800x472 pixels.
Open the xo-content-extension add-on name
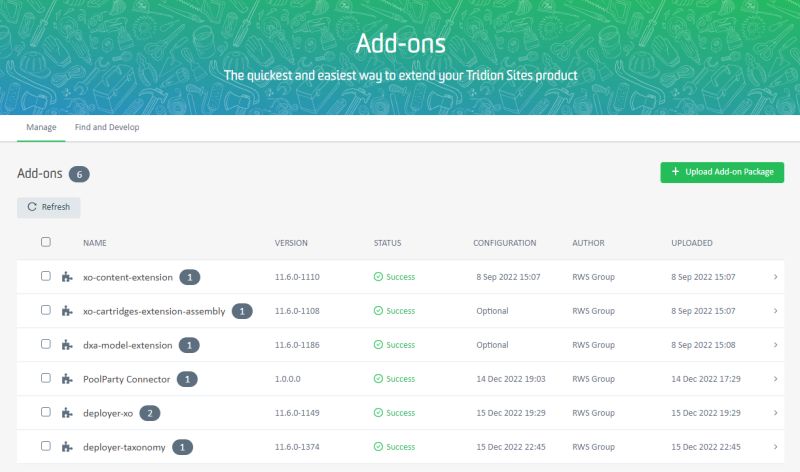coord(128,277)
